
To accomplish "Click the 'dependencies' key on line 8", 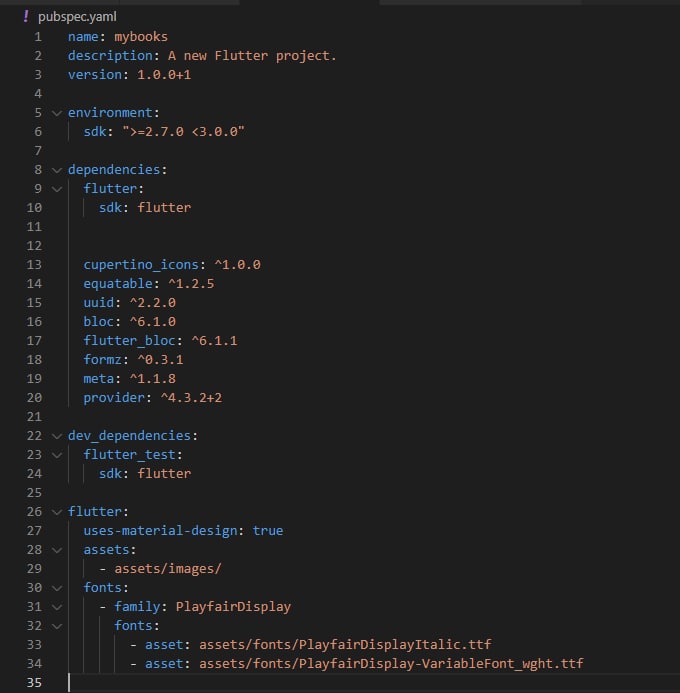I will [x=114, y=170].
